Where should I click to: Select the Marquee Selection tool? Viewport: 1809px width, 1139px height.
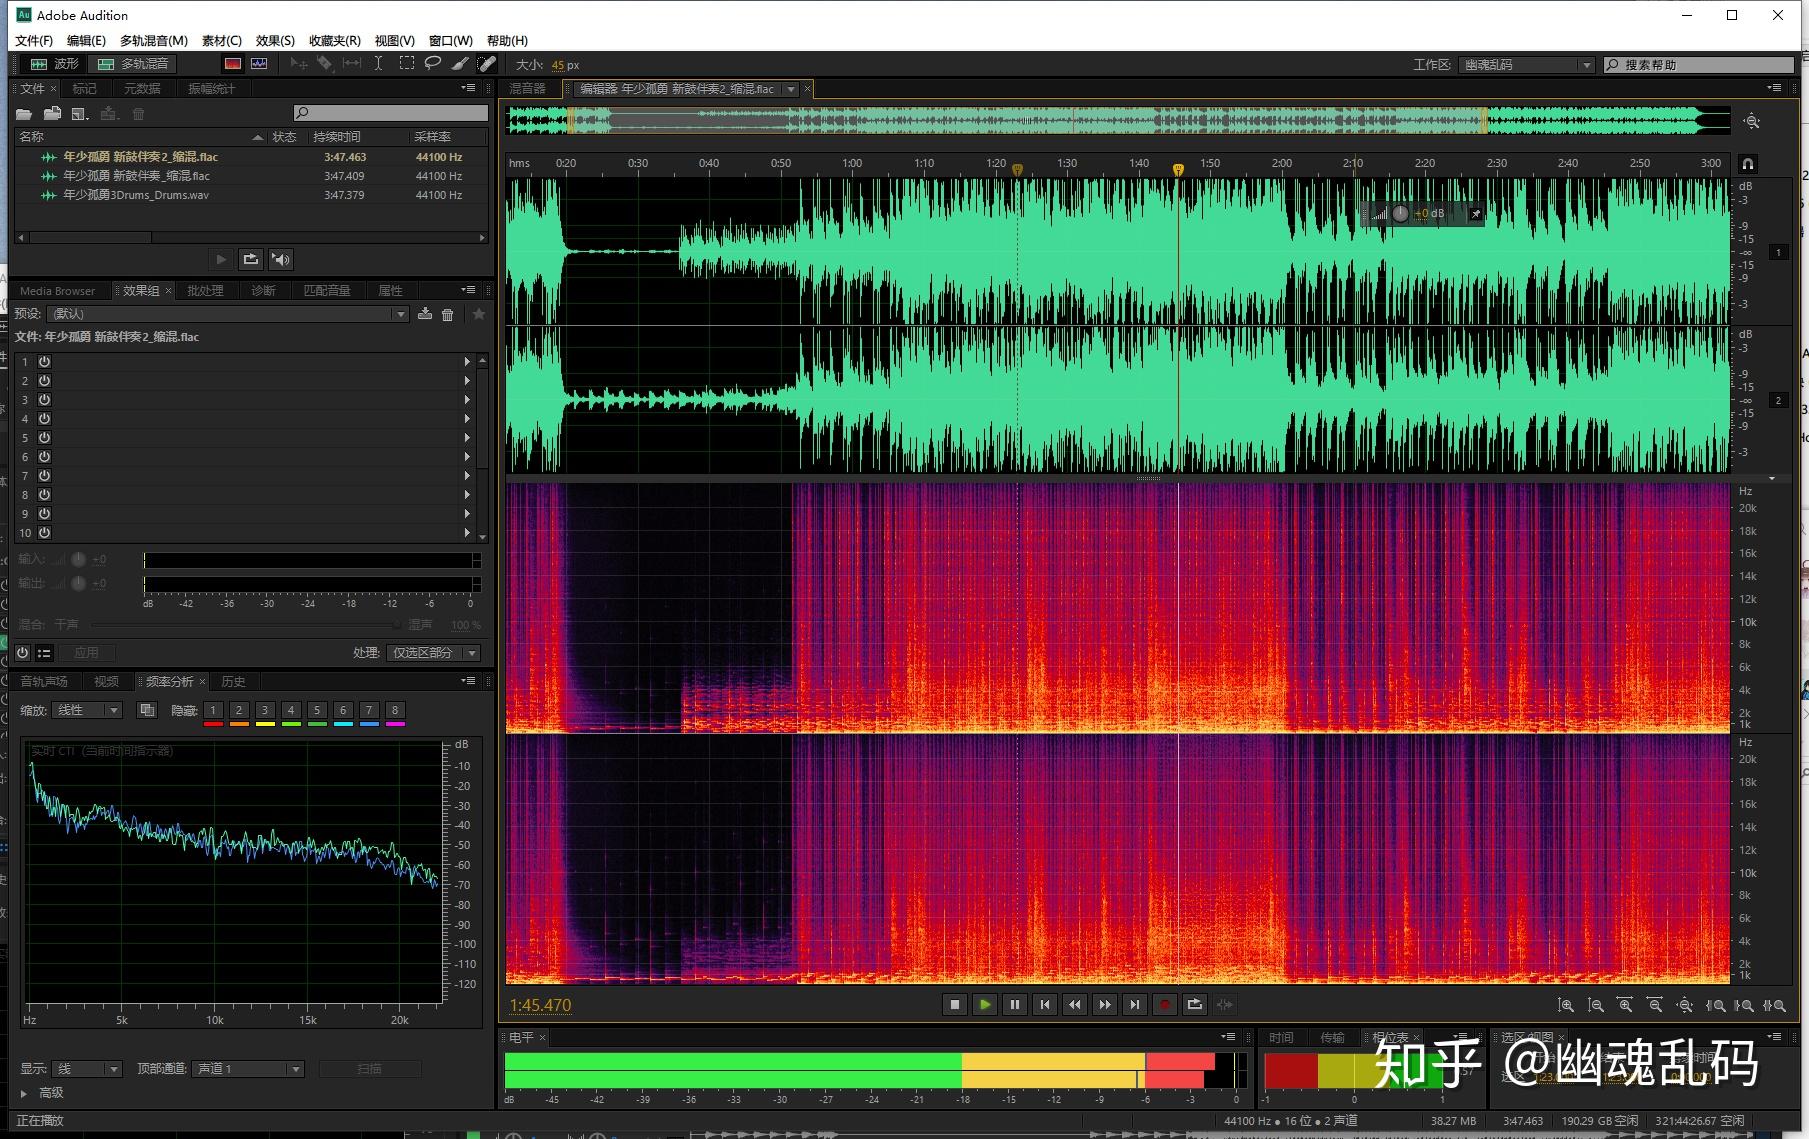pos(406,64)
